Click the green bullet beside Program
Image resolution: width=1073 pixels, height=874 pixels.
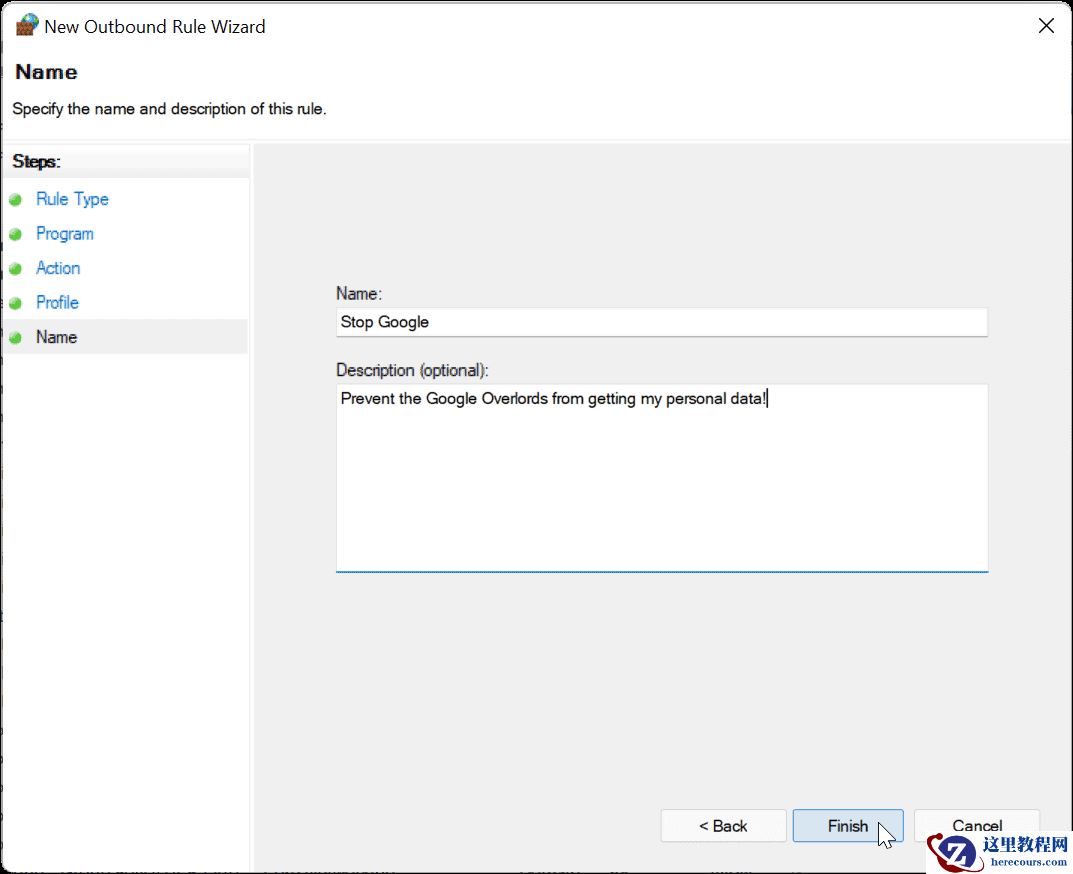point(15,234)
